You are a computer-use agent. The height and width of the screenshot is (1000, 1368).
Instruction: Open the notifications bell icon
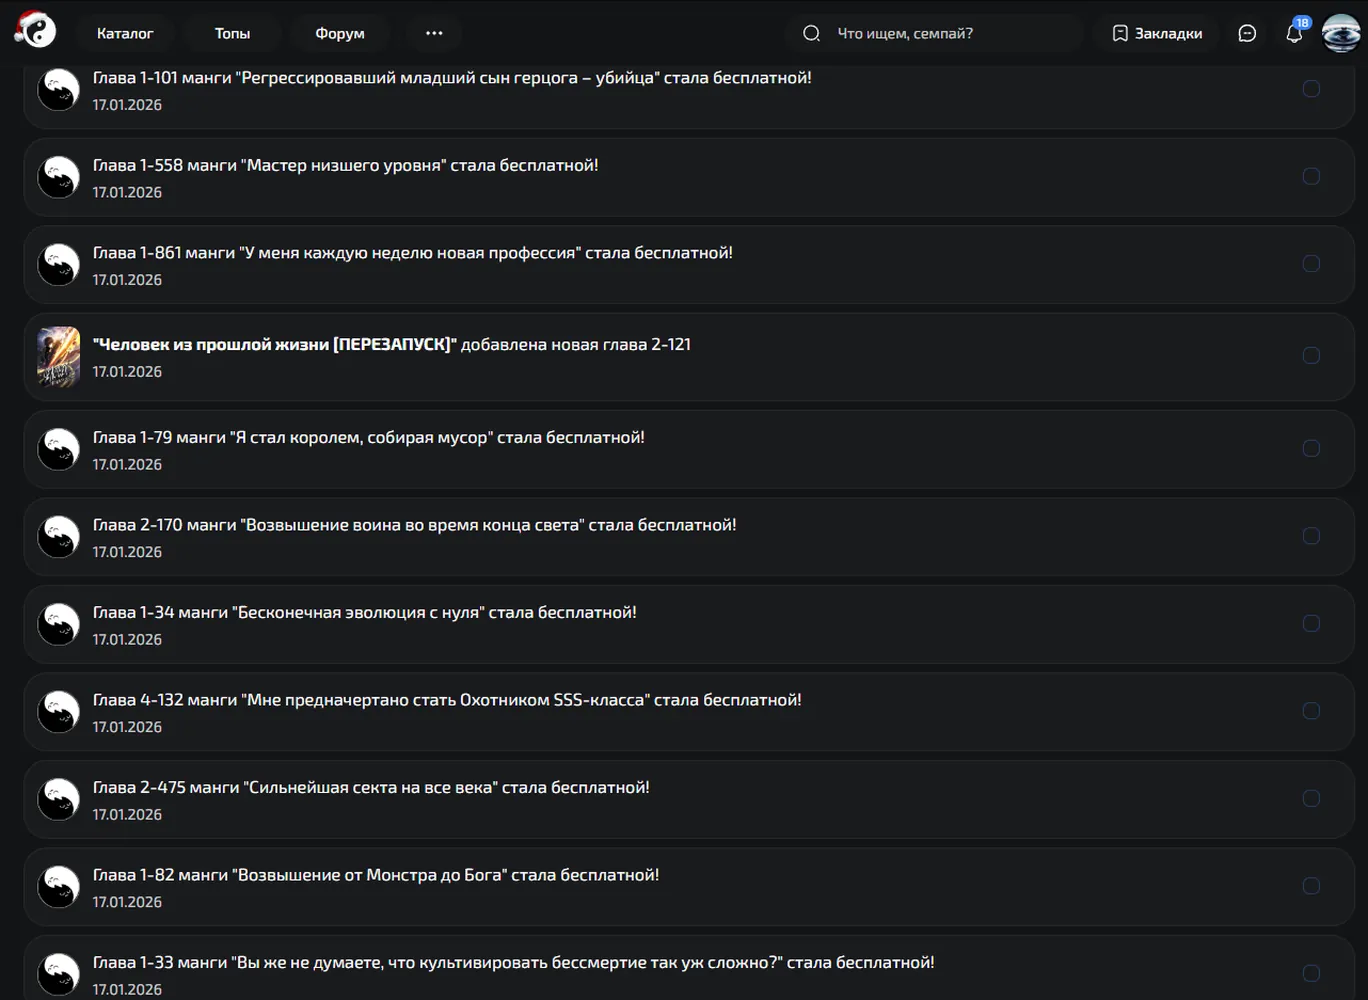[x=1294, y=33]
